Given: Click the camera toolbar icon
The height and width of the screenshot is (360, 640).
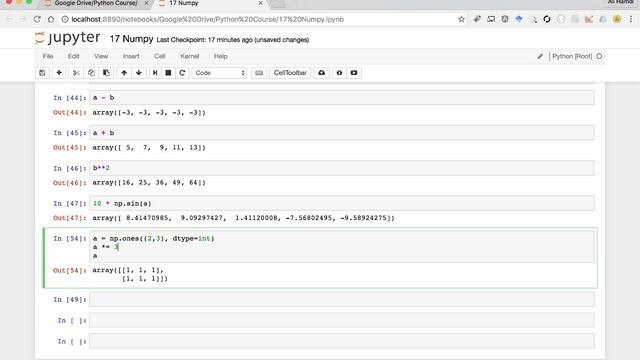Looking at the screenshot, I should coord(339,73).
